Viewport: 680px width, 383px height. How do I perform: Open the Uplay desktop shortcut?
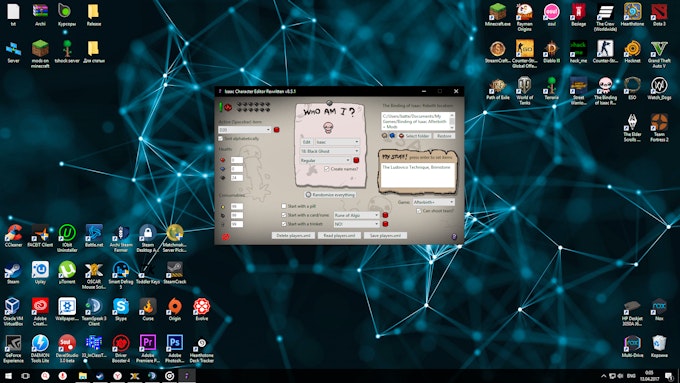coord(40,272)
